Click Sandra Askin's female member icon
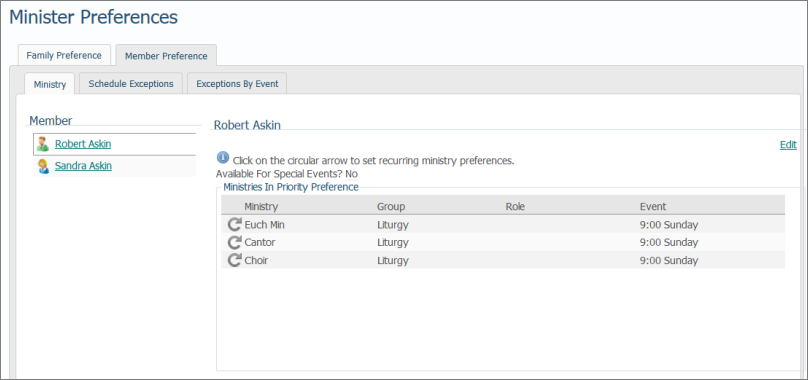Screen dimensions: 808x380 pos(43,166)
